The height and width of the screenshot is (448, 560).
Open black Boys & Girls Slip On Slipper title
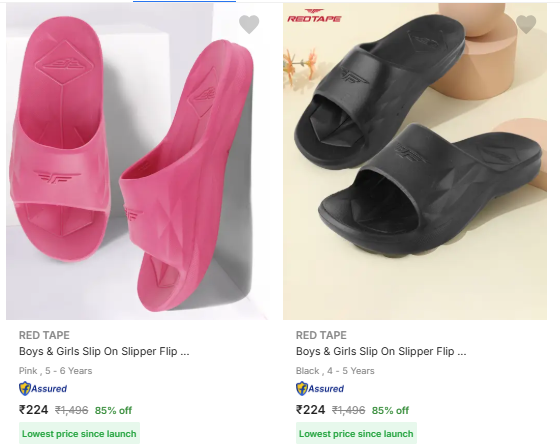381,352
